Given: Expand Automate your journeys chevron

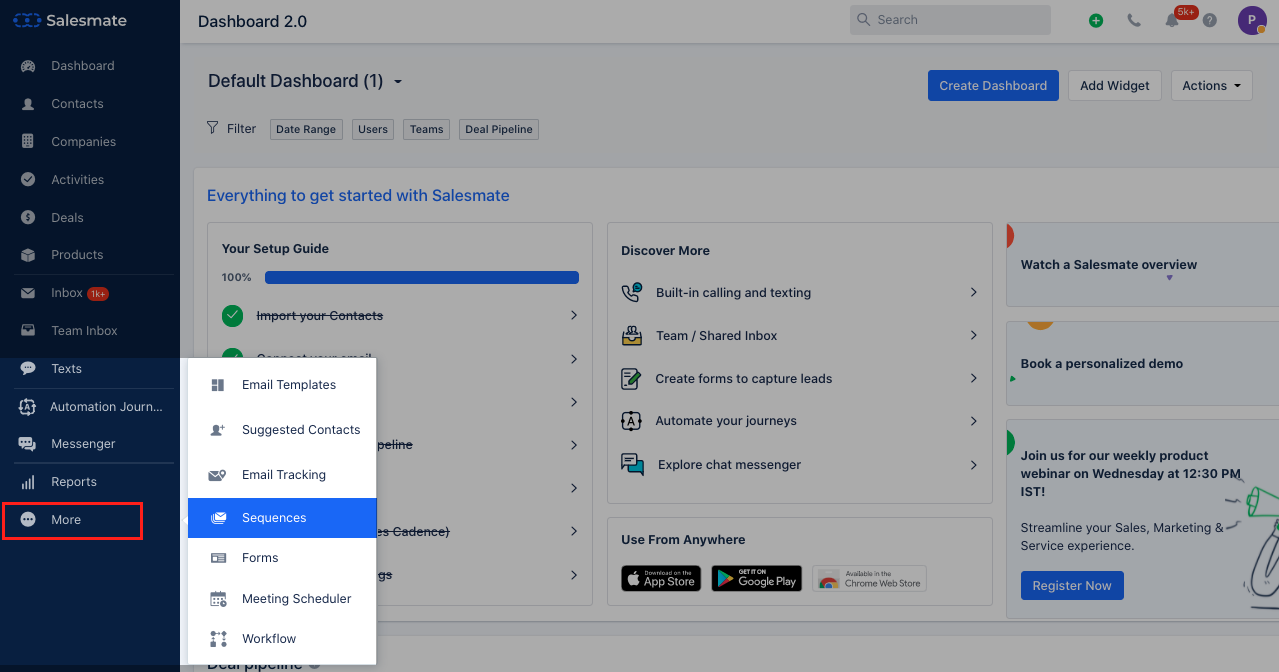Looking at the screenshot, I should click(x=974, y=422).
